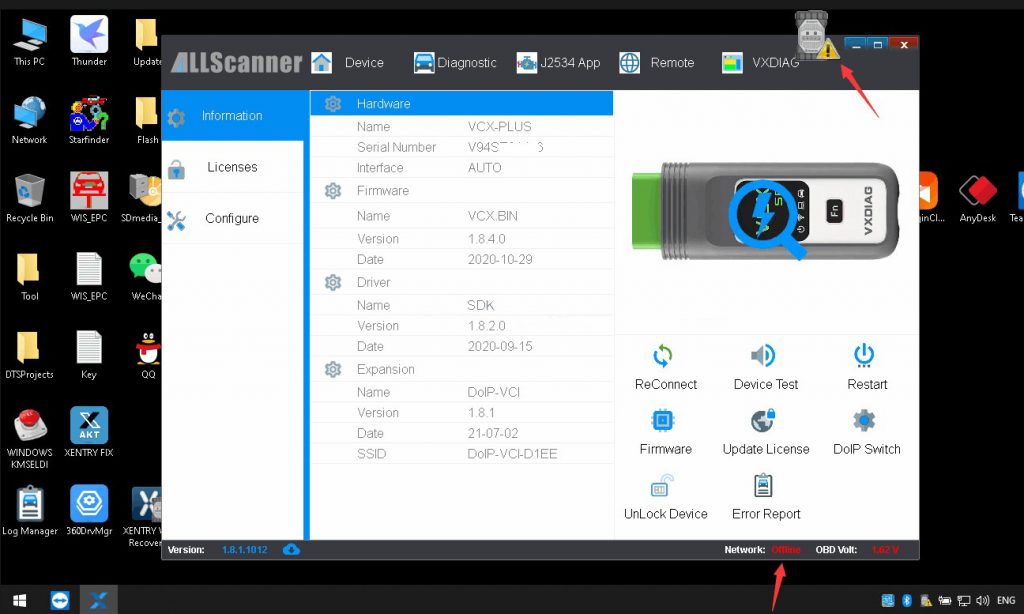The image size is (1024, 614).
Task: Select the Interface AUTO value
Action: point(485,167)
